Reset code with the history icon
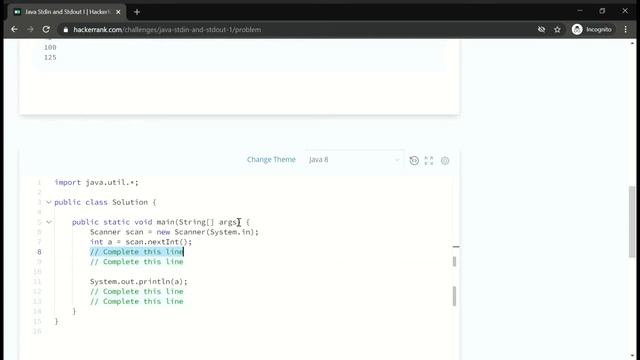 (x=414, y=160)
